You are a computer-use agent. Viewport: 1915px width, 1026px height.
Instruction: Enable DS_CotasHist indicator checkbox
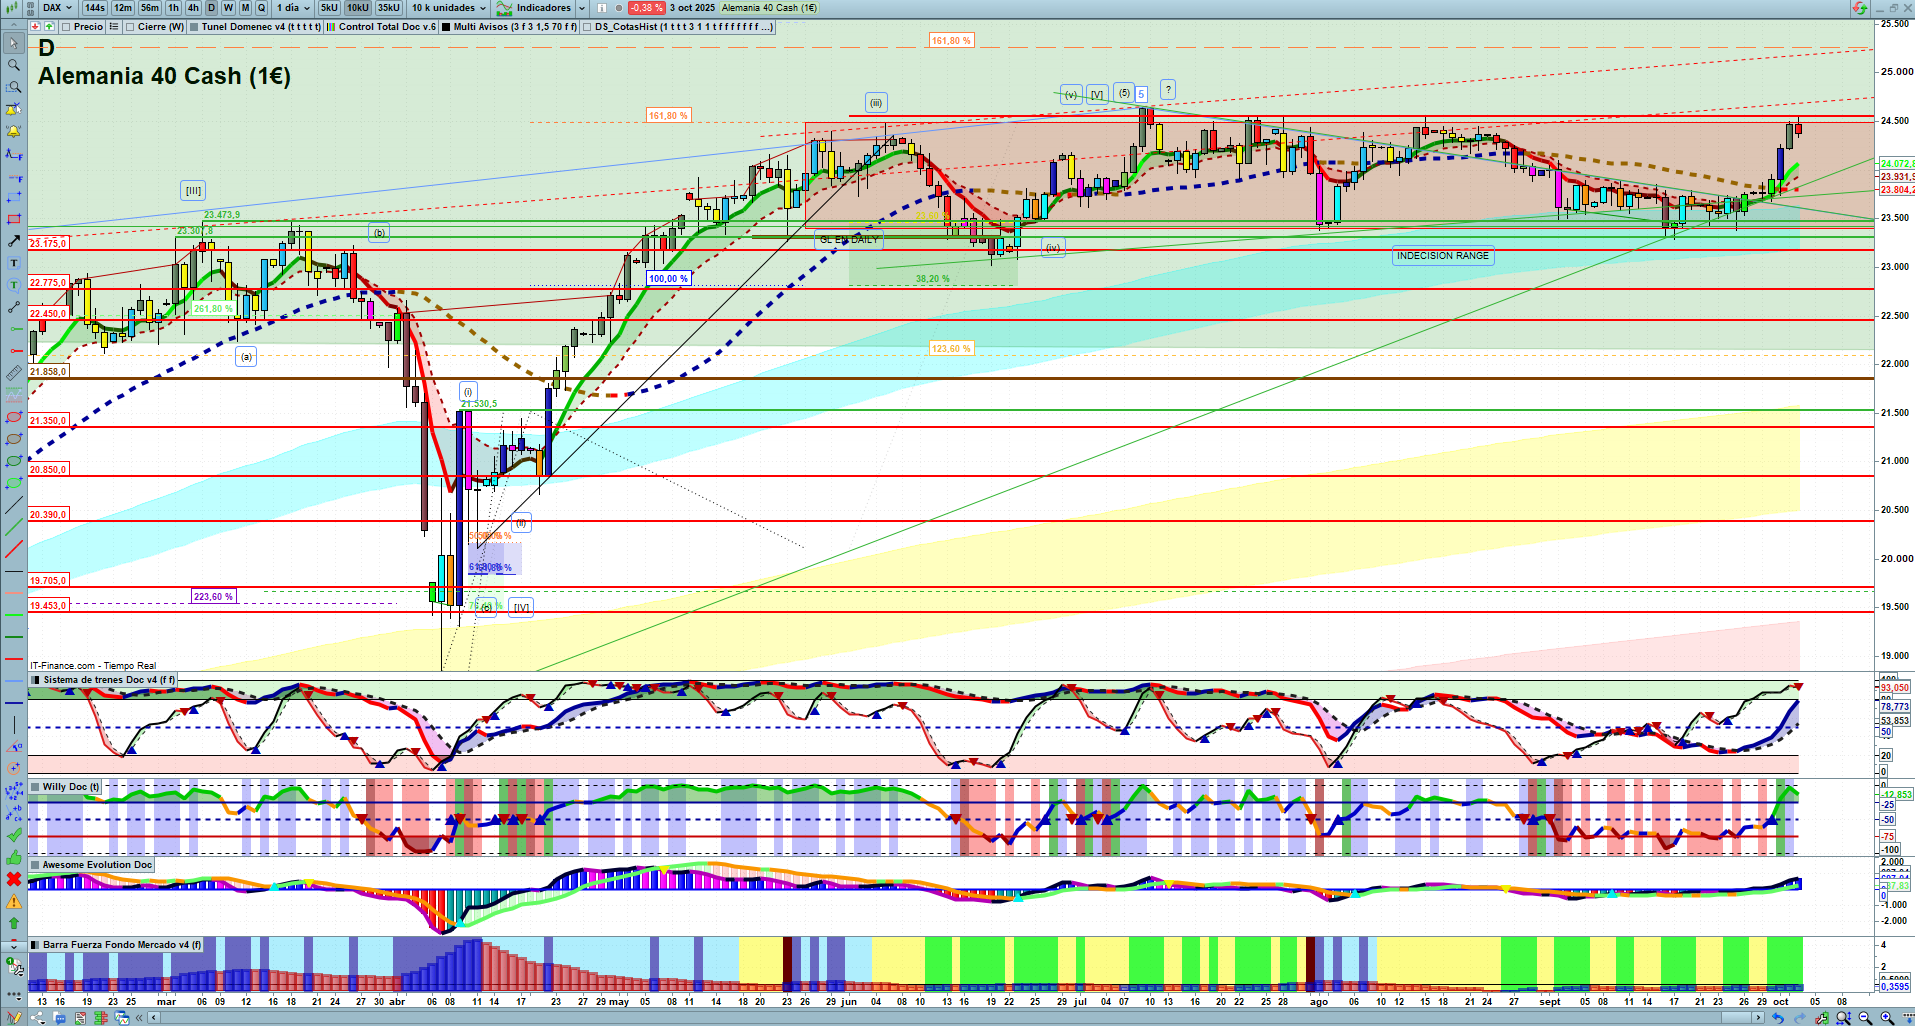(x=587, y=27)
